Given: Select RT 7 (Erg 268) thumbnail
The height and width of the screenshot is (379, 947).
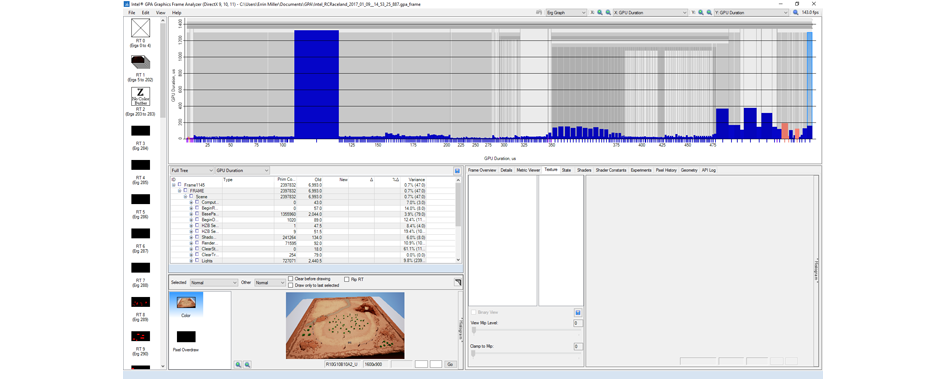Looking at the screenshot, I should 140,267.
